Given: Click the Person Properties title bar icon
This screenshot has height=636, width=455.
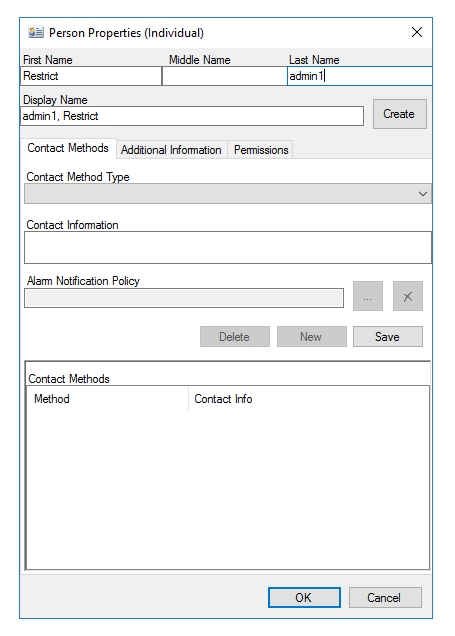Looking at the screenshot, I should [36, 32].
